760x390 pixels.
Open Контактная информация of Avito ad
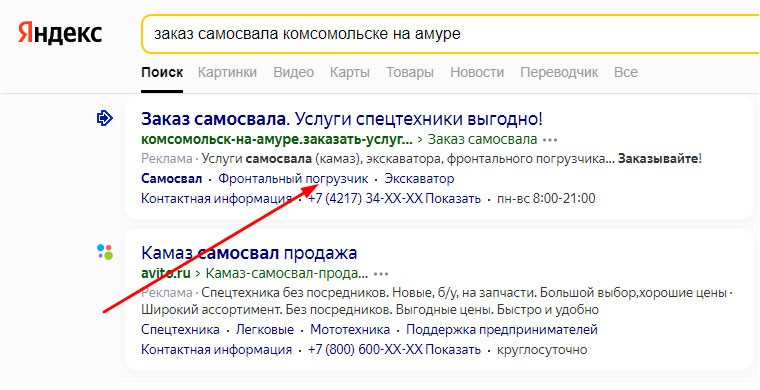216,350
